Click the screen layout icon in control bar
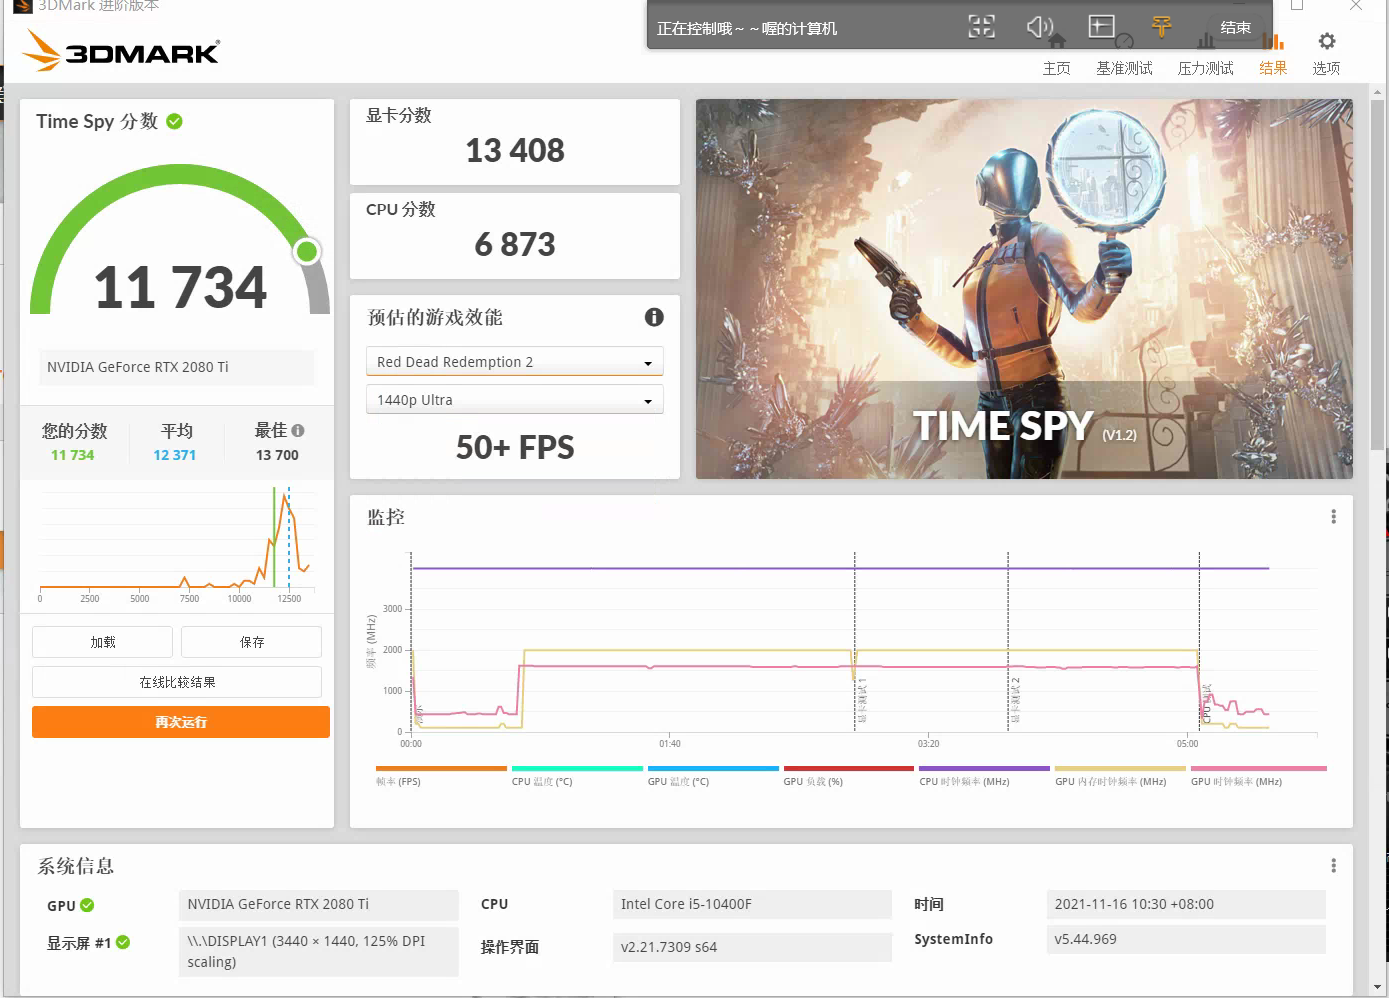Viewport: 1389px width, 998px height. [x=1101, y=27]
